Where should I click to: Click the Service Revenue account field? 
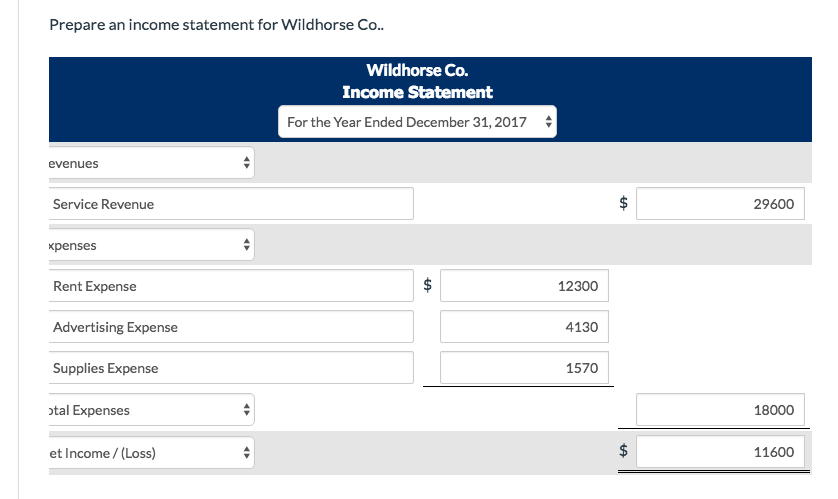(231, 204)
